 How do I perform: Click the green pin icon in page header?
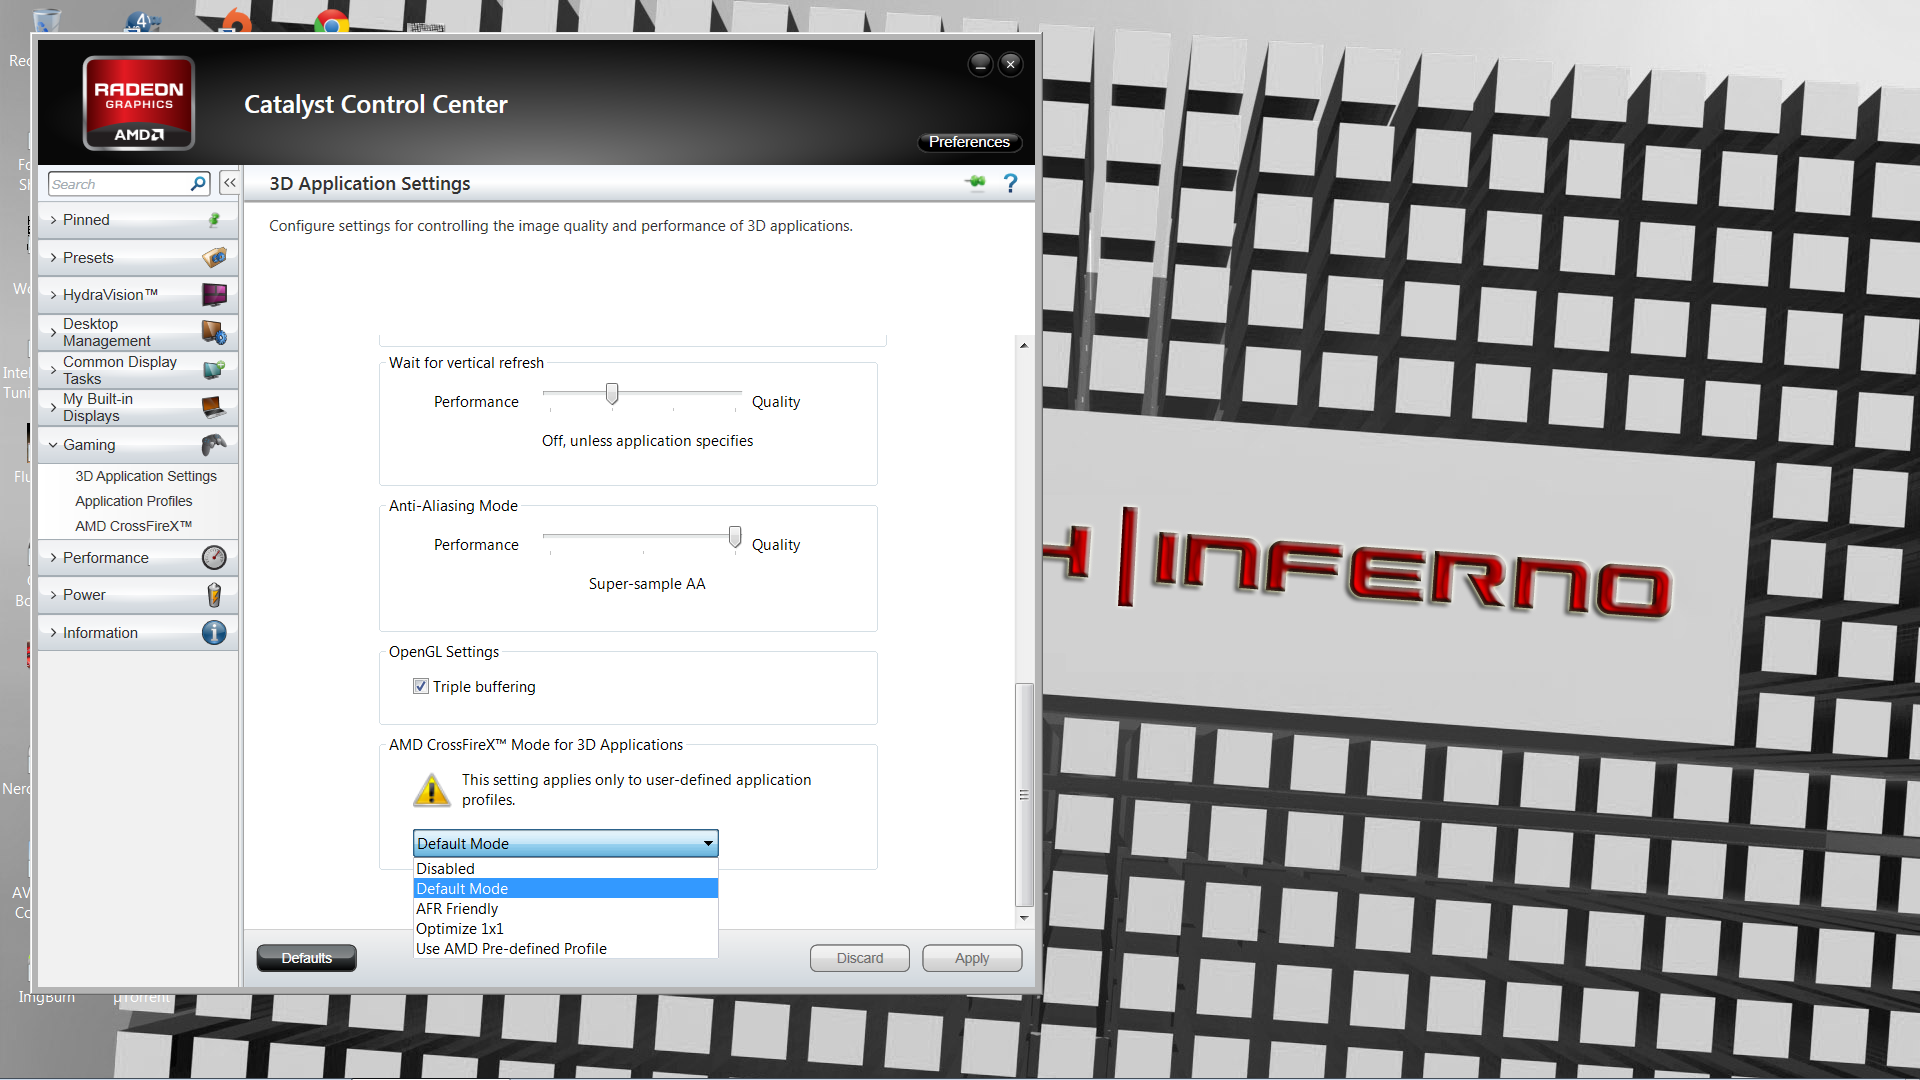point(975,182)
